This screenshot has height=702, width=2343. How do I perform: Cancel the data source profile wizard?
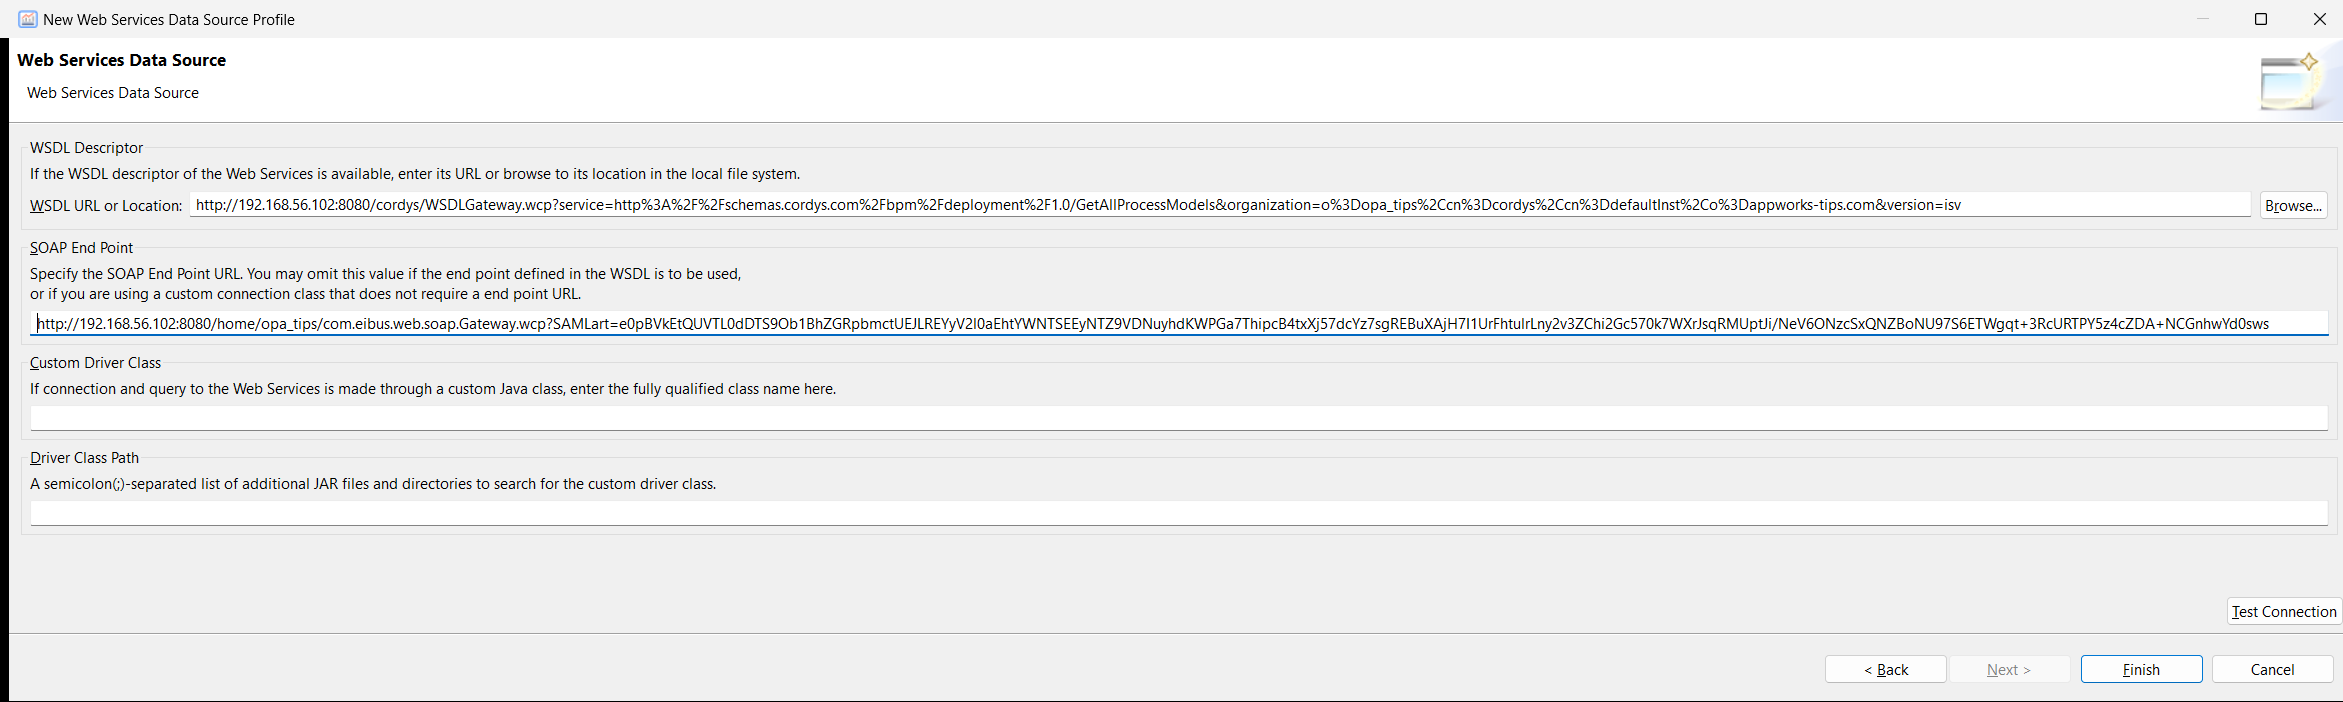(2272, 669)
